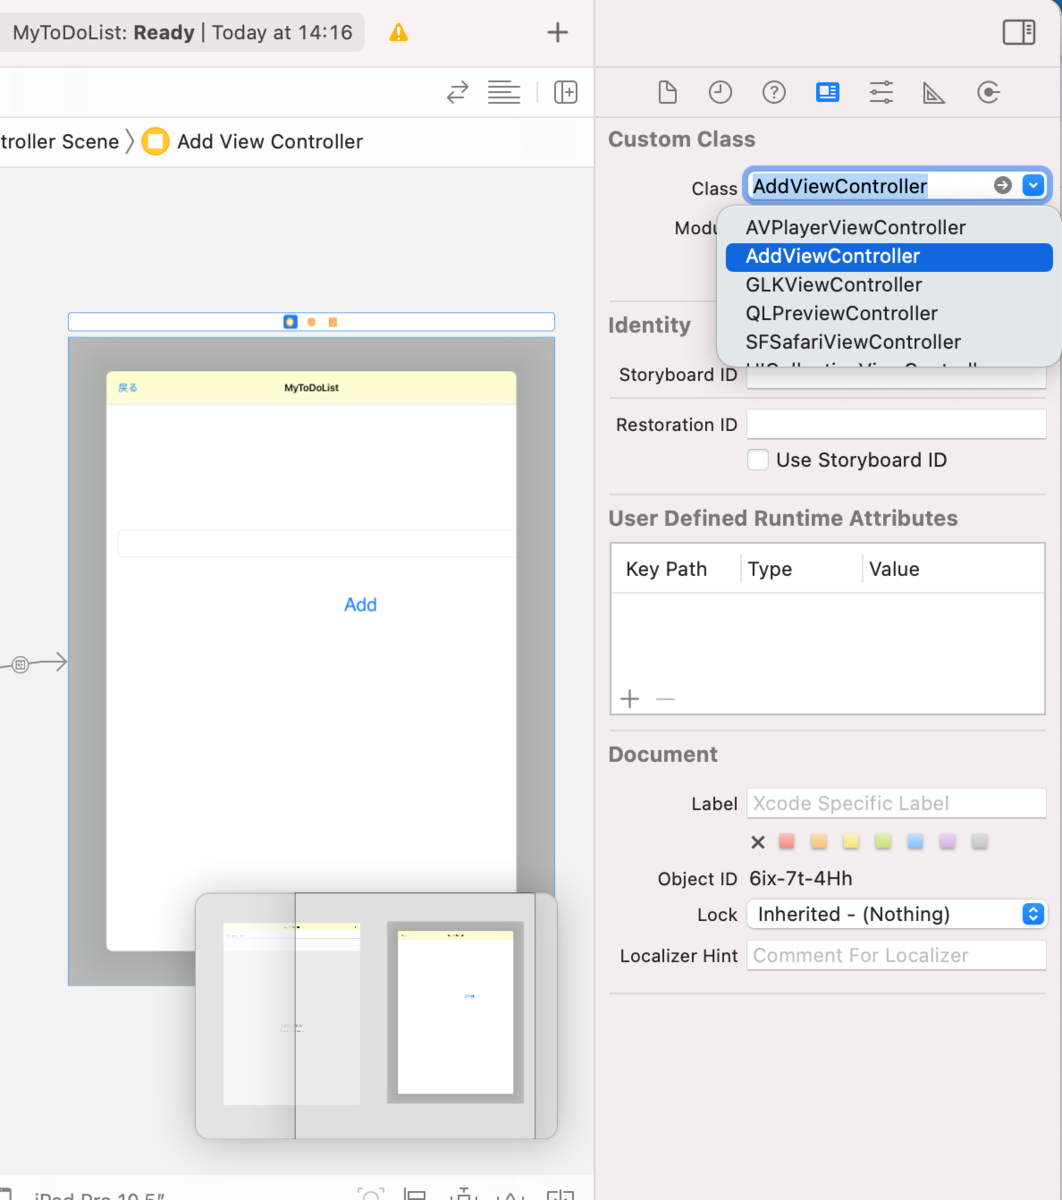Add a runtime attribute with the plus button
The width and height of the screenshot is (1062, 1200).
pyautogui.click(x=629, y=699)
